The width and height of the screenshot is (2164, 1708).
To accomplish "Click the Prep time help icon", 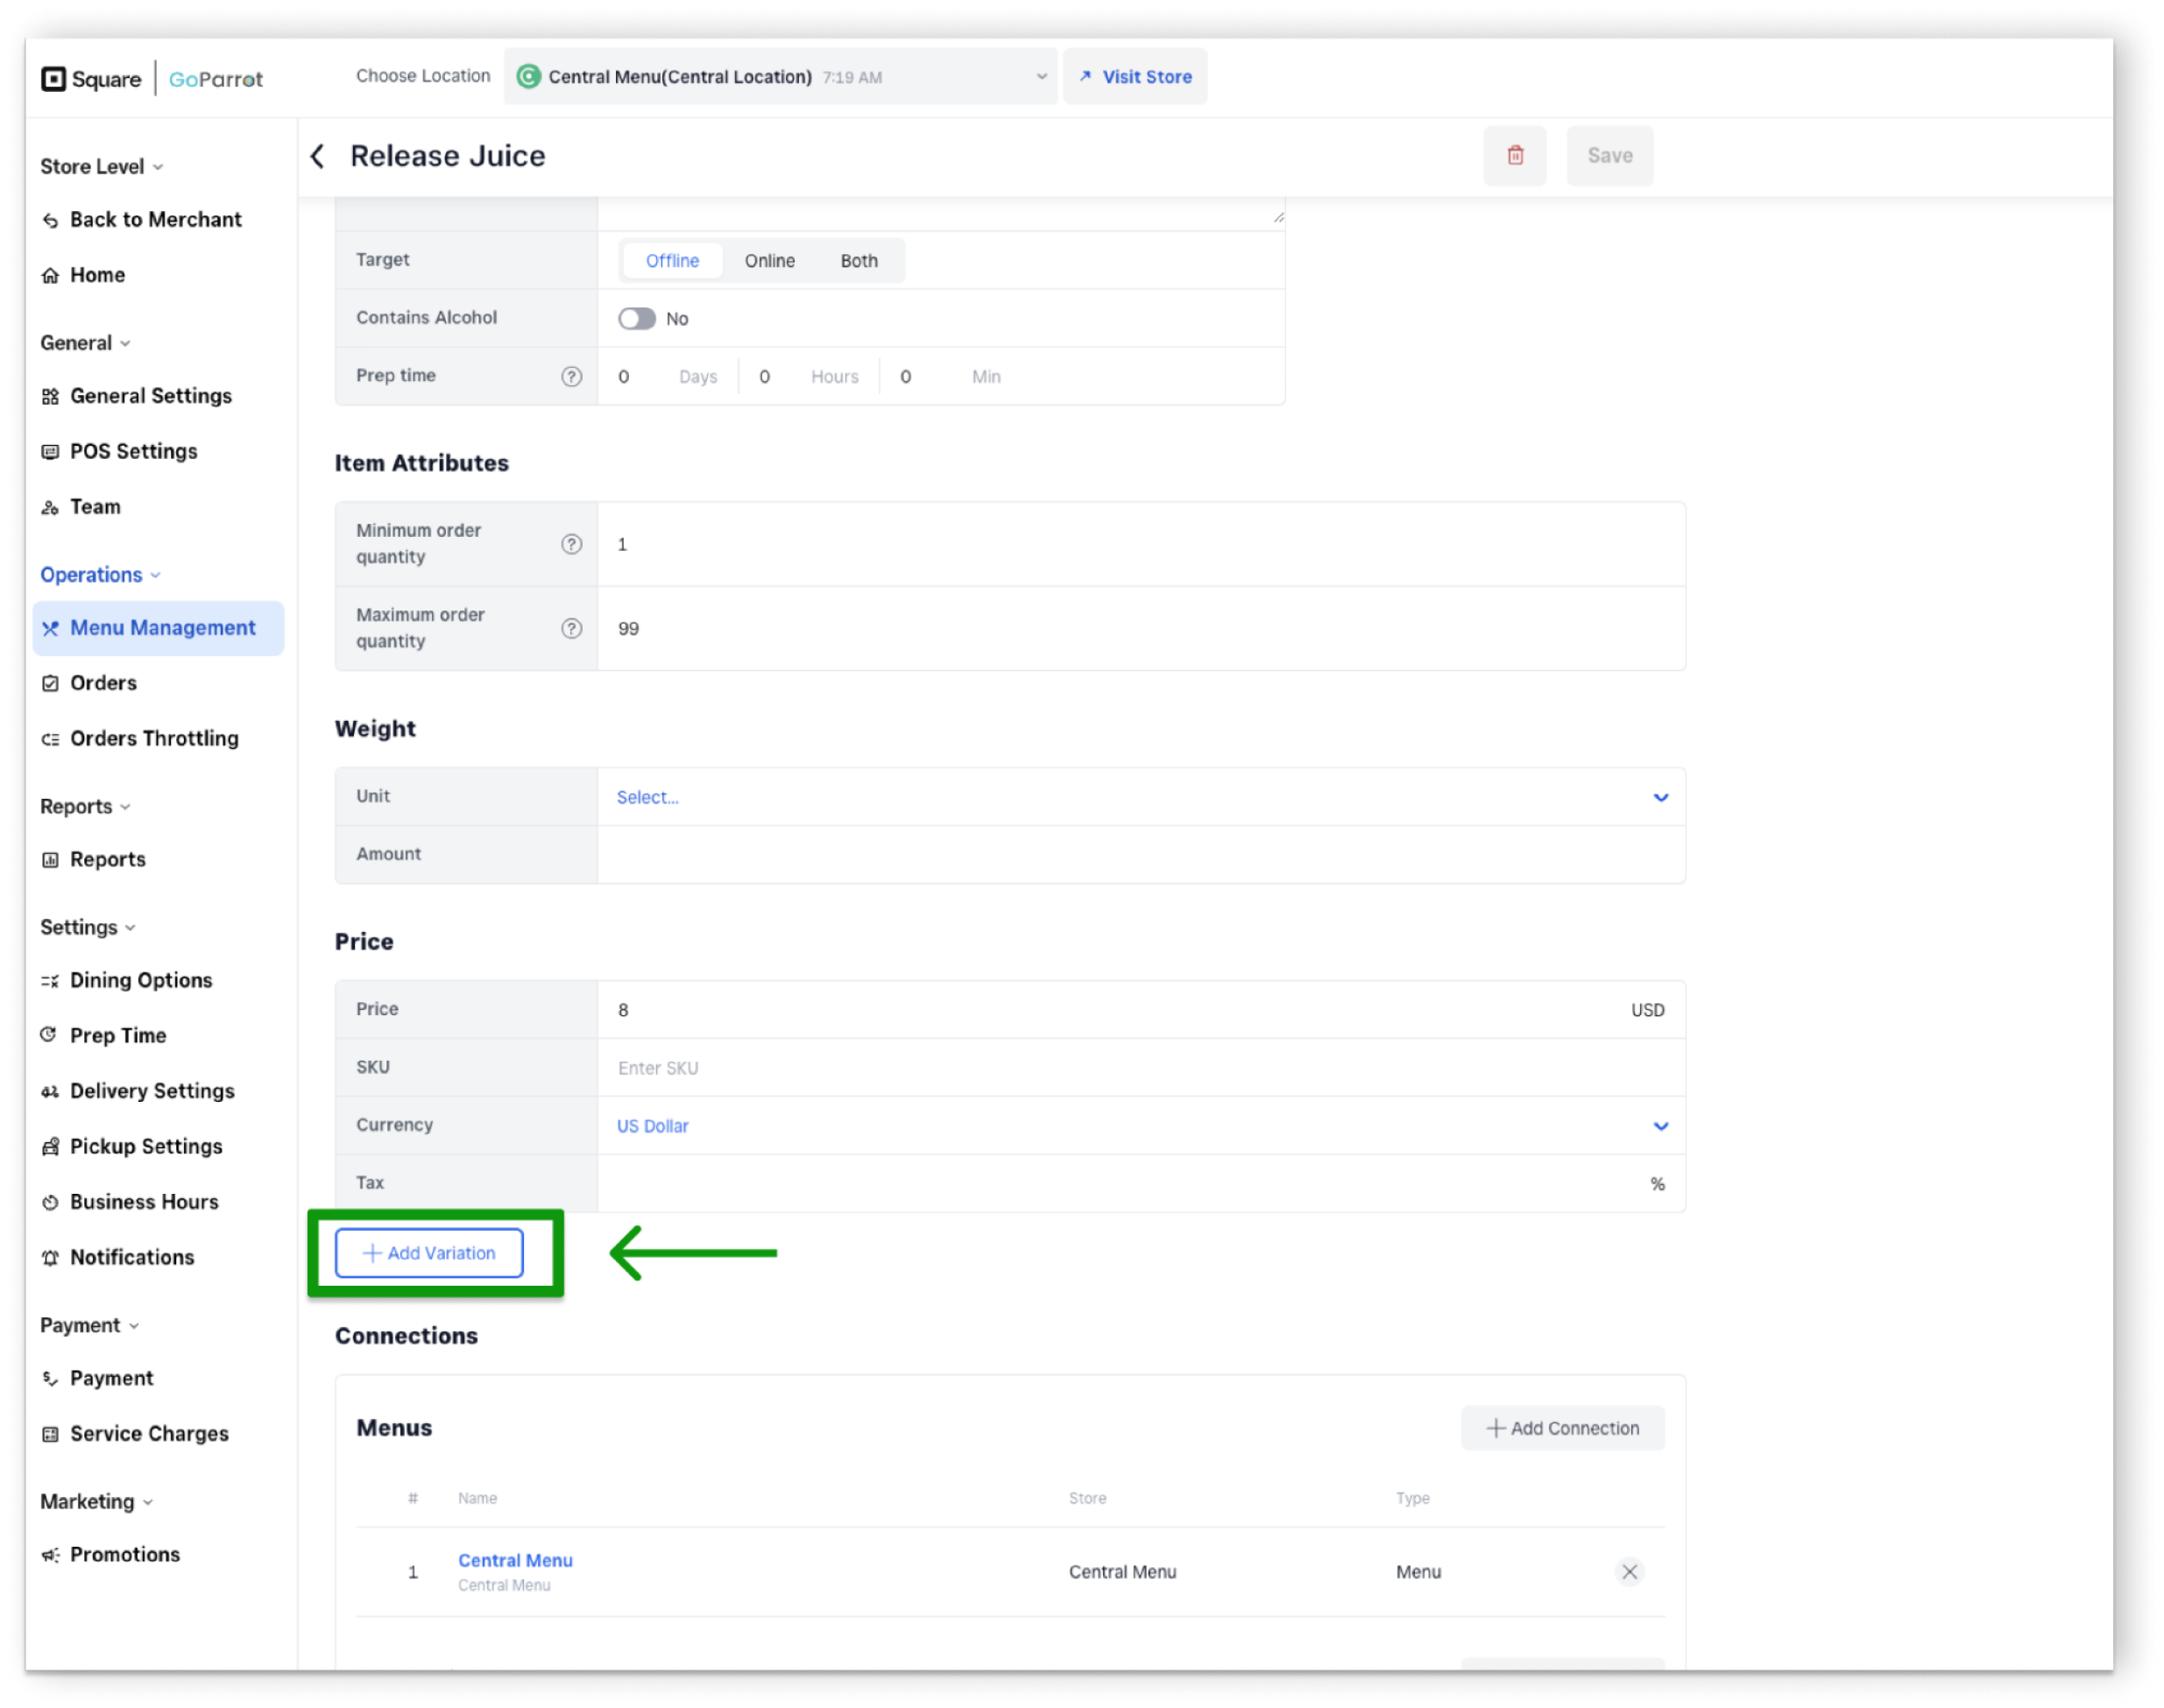I will (x=571, y=376).
